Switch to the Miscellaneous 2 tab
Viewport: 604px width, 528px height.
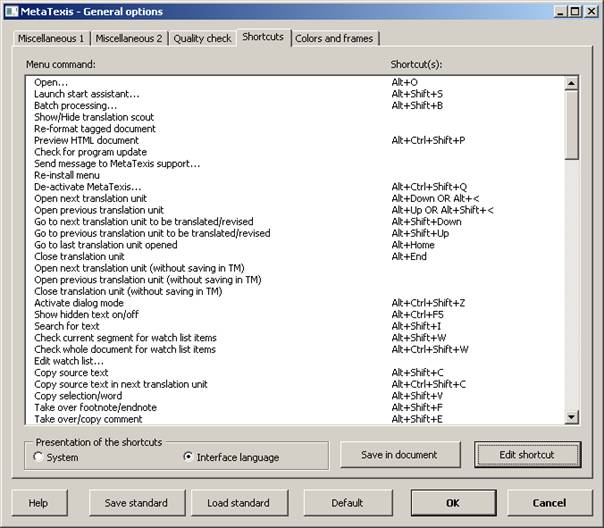[129, 39]
